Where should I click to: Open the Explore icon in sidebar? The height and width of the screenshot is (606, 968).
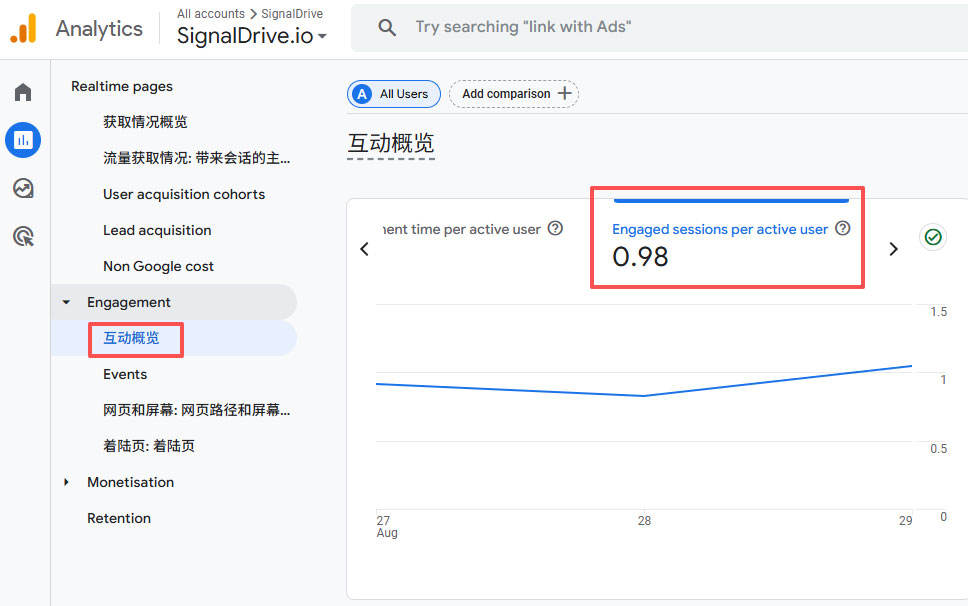(23, 188)
